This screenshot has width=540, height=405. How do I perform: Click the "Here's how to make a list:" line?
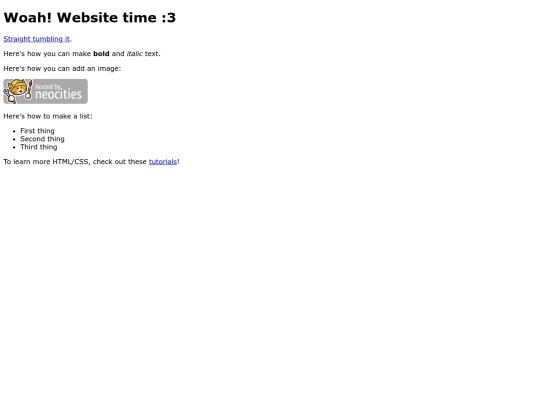pyautogui.click(x=48, y=116)
